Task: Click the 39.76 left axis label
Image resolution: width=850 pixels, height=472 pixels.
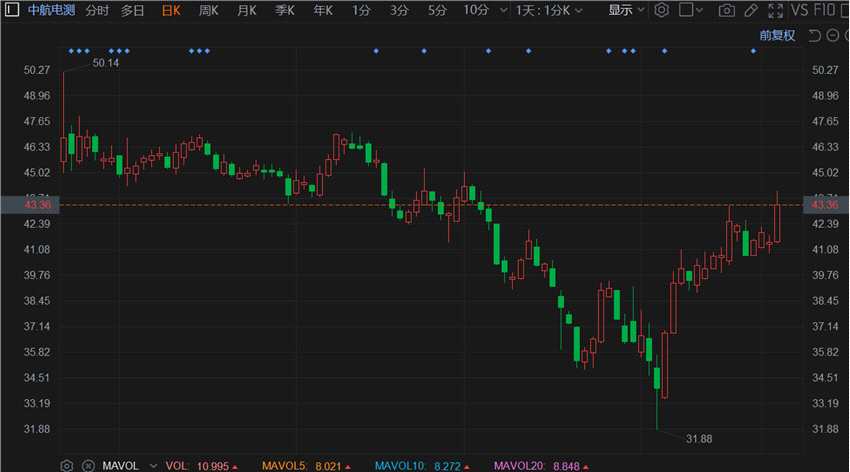Action: tap(37, 275)
